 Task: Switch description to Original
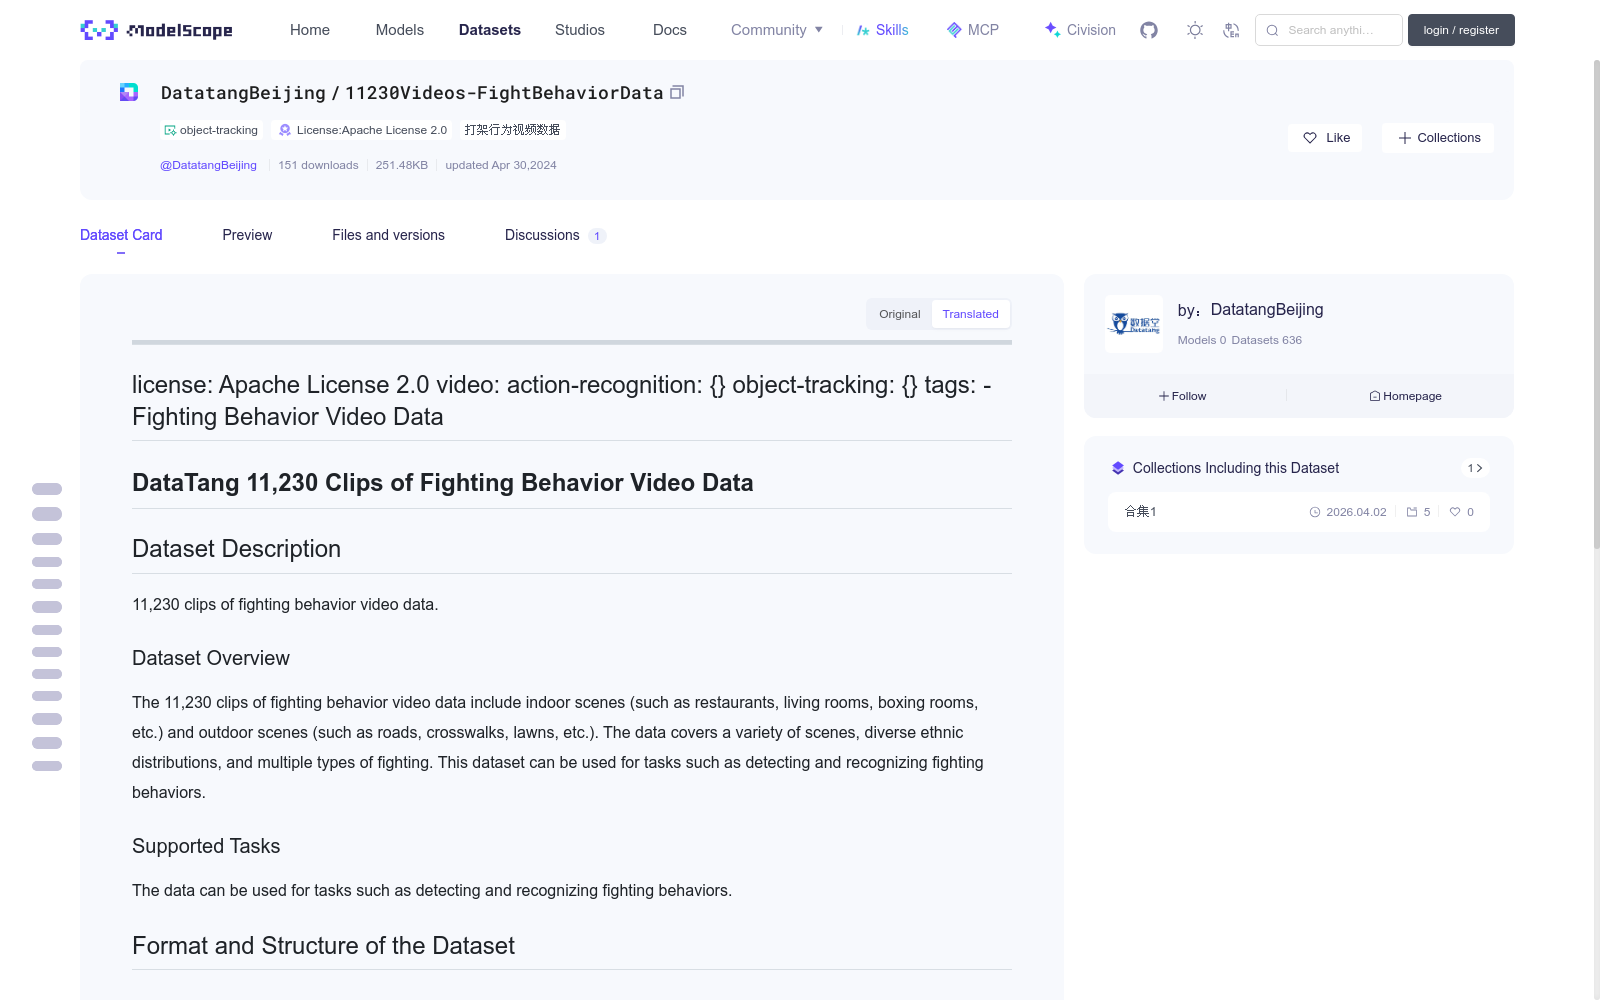[x=899, y=314]
